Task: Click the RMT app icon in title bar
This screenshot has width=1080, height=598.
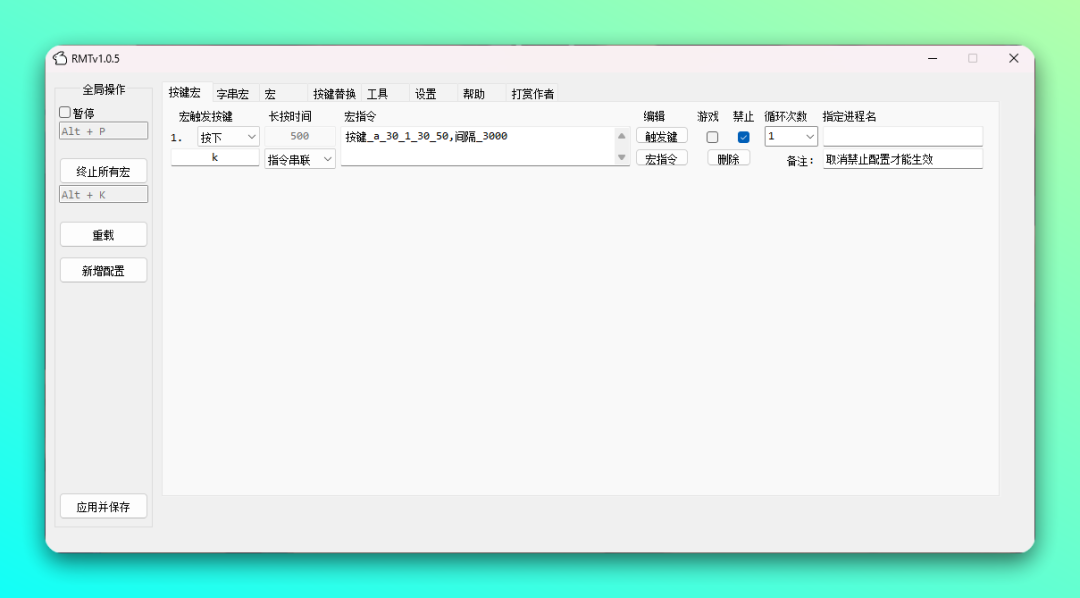Action: (61, 59)
